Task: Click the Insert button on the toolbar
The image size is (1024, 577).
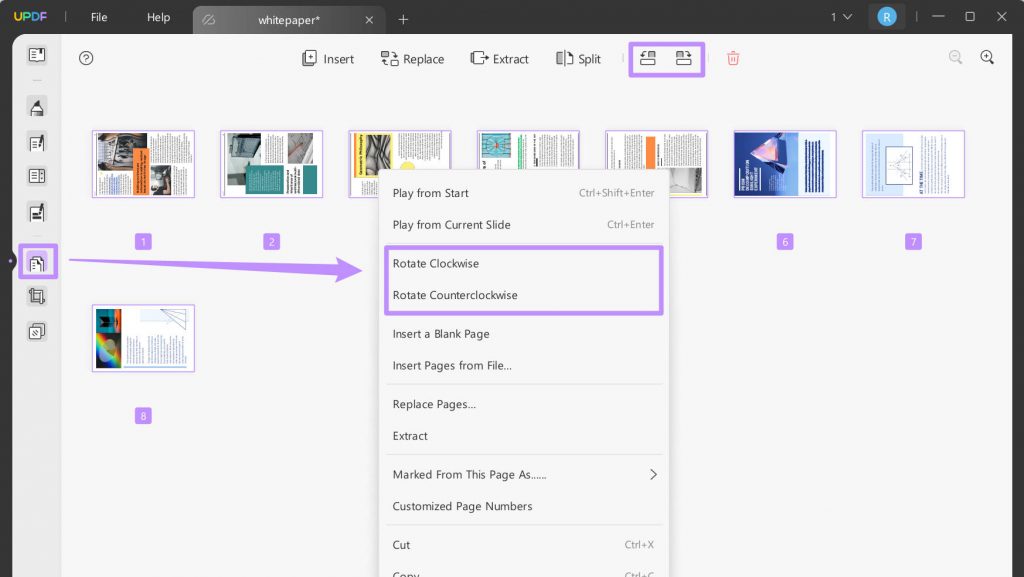Action: 327,58
